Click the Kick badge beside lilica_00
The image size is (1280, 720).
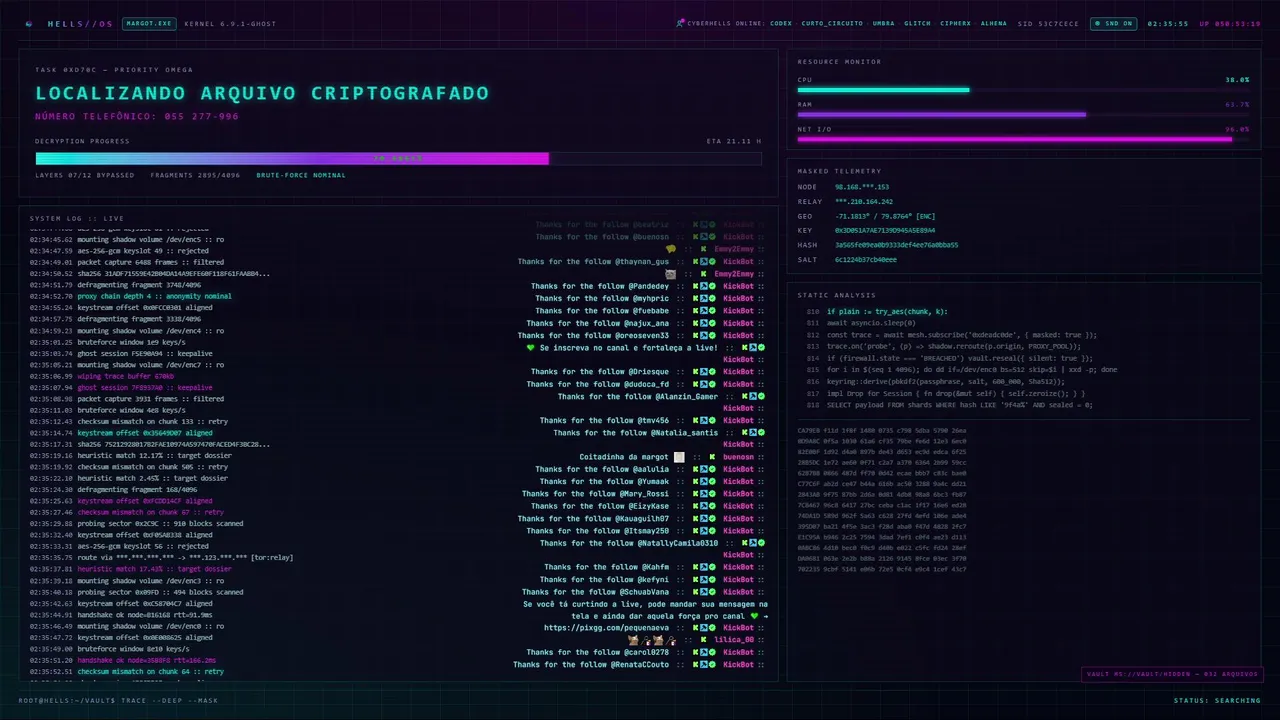coord(704,640)
